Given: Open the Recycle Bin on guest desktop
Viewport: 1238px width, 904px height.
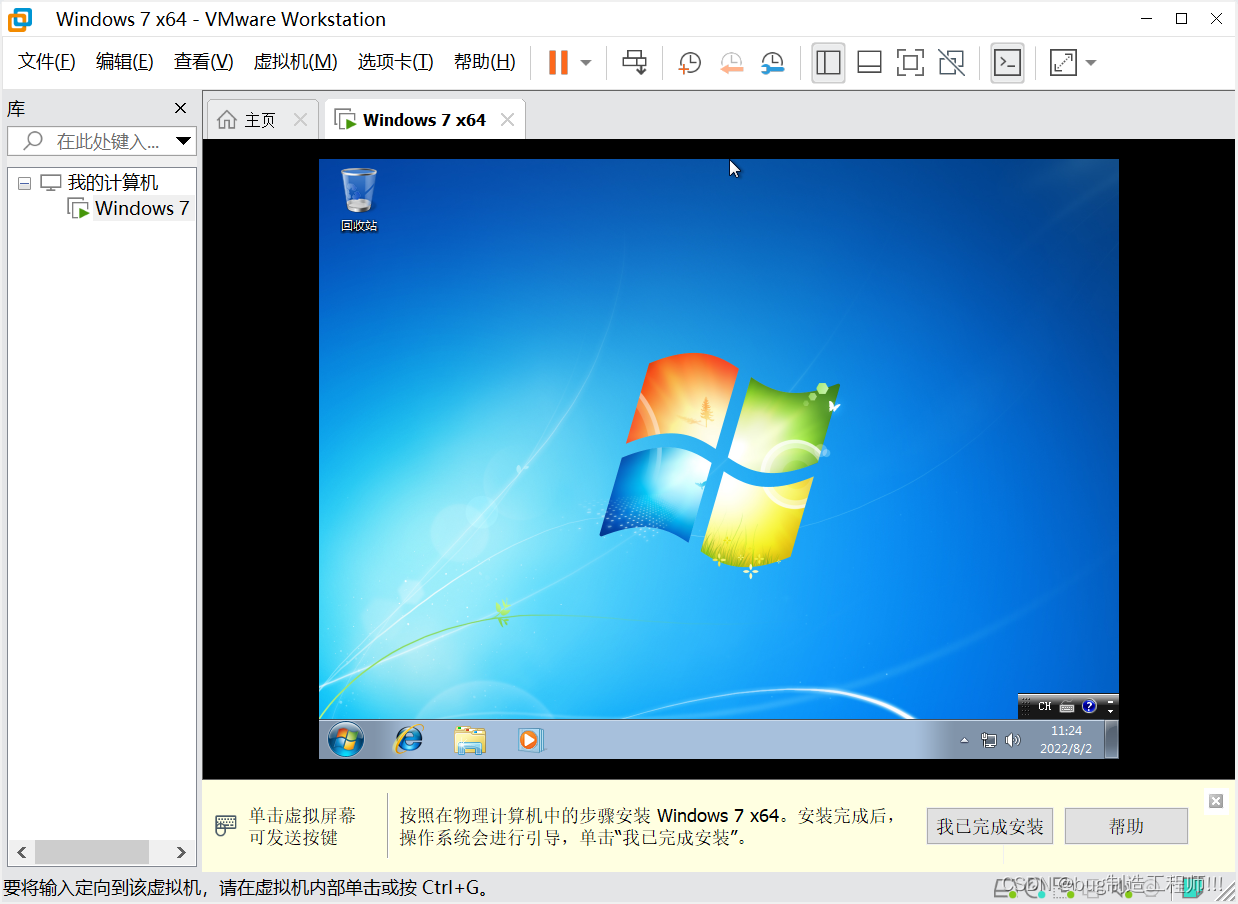Looking at the screenshot, I should [359, 199].
